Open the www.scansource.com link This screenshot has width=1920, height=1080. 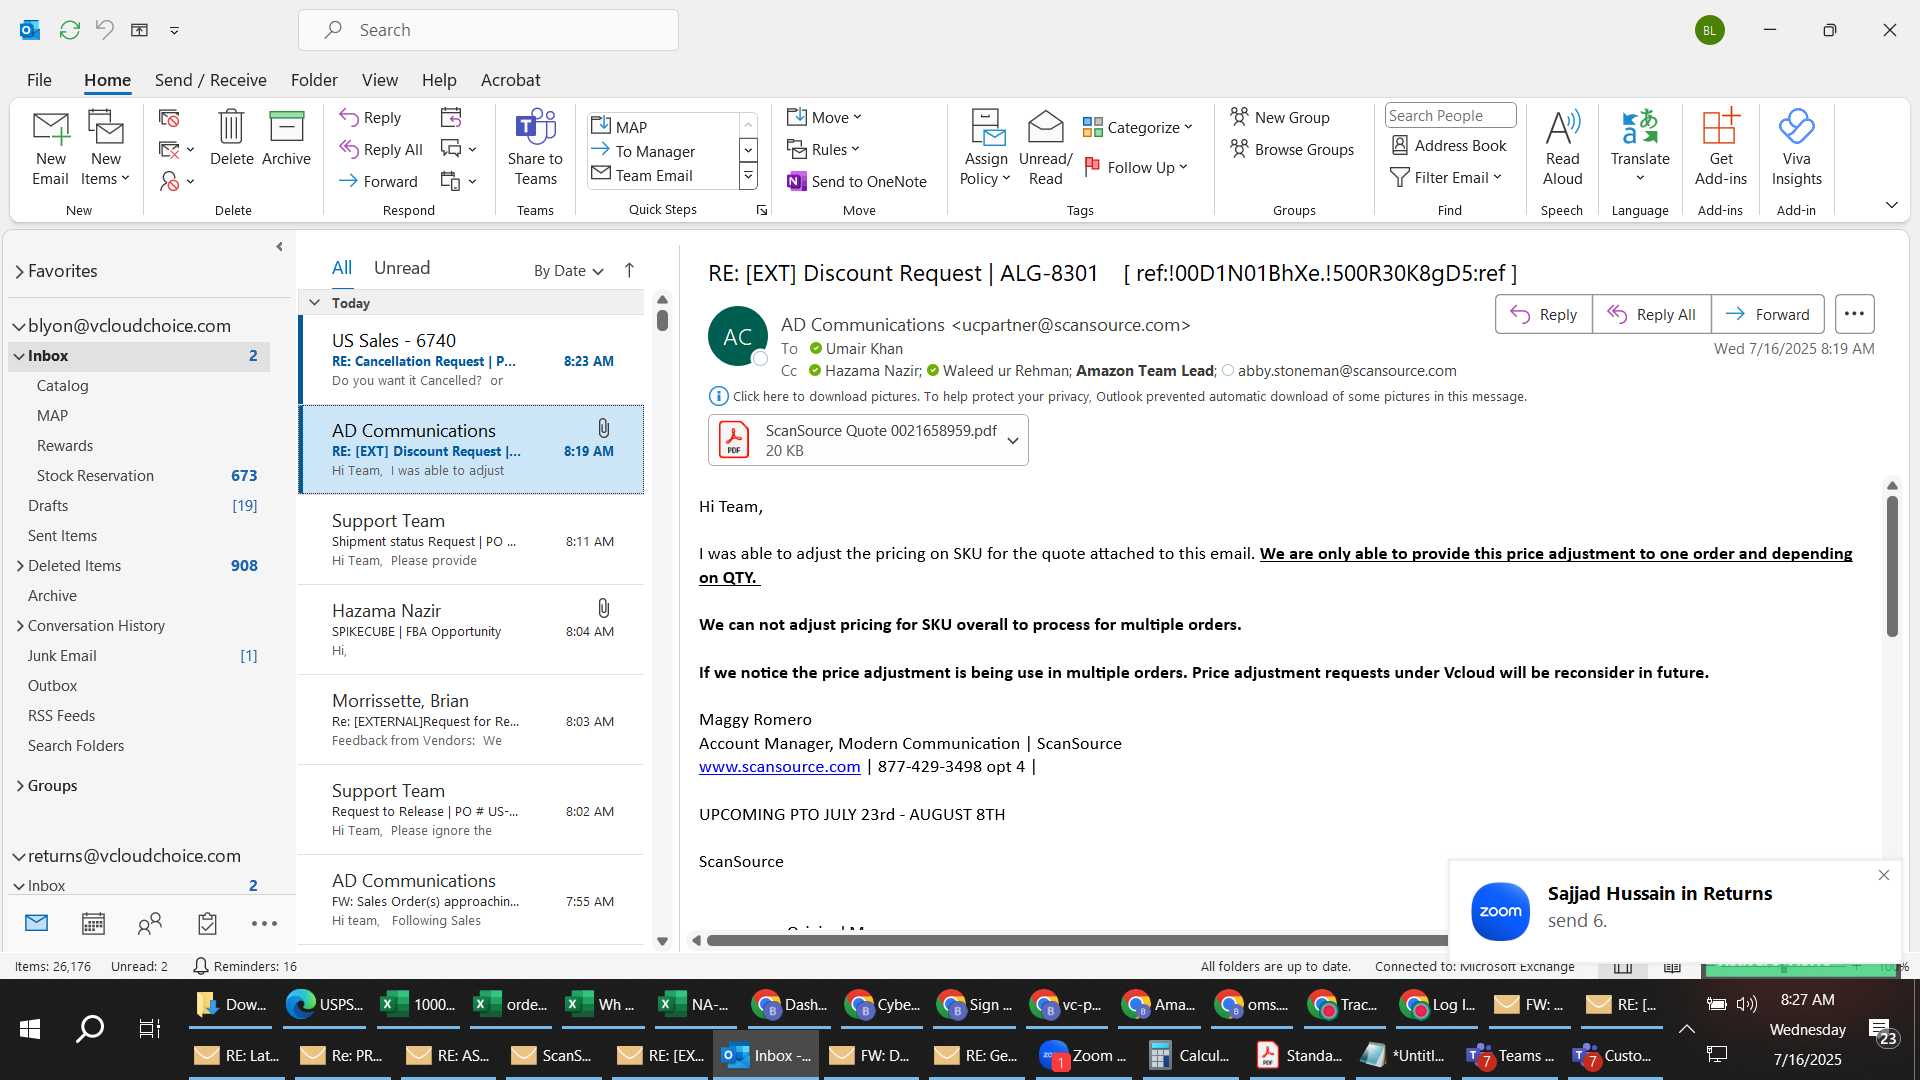[779, 767]
